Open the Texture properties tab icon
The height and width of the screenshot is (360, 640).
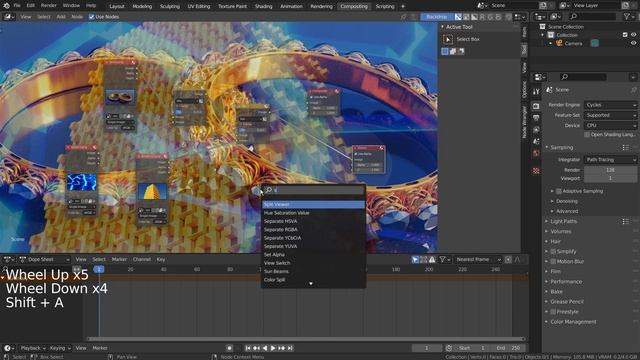point(536,171)
